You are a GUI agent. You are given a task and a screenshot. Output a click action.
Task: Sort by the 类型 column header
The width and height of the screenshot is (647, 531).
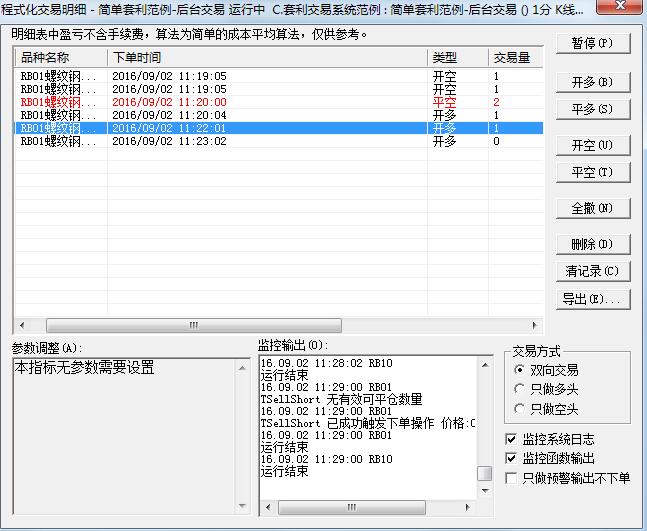click(x=458, y=57)
